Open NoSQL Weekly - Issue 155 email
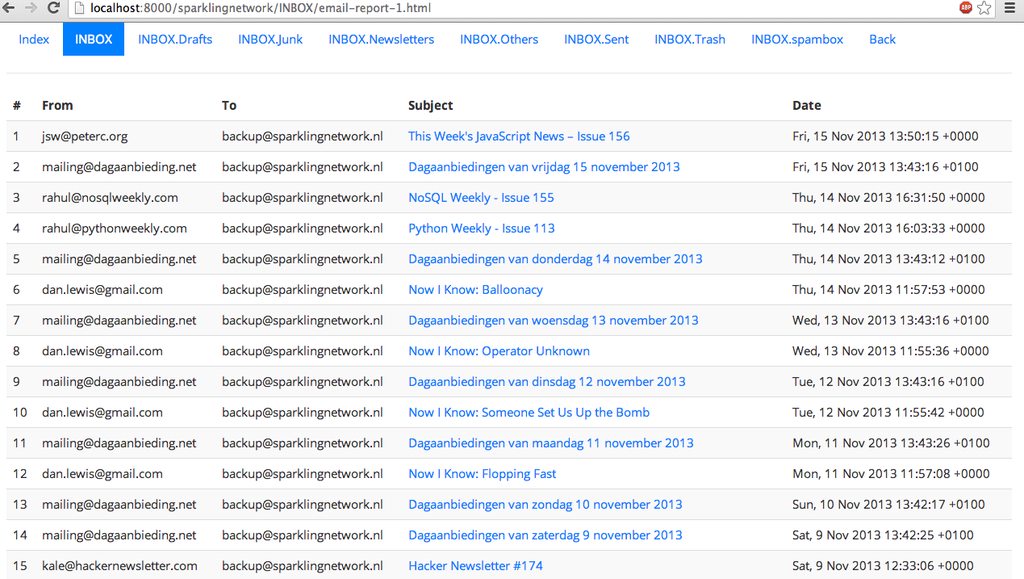 click(481, 198)
